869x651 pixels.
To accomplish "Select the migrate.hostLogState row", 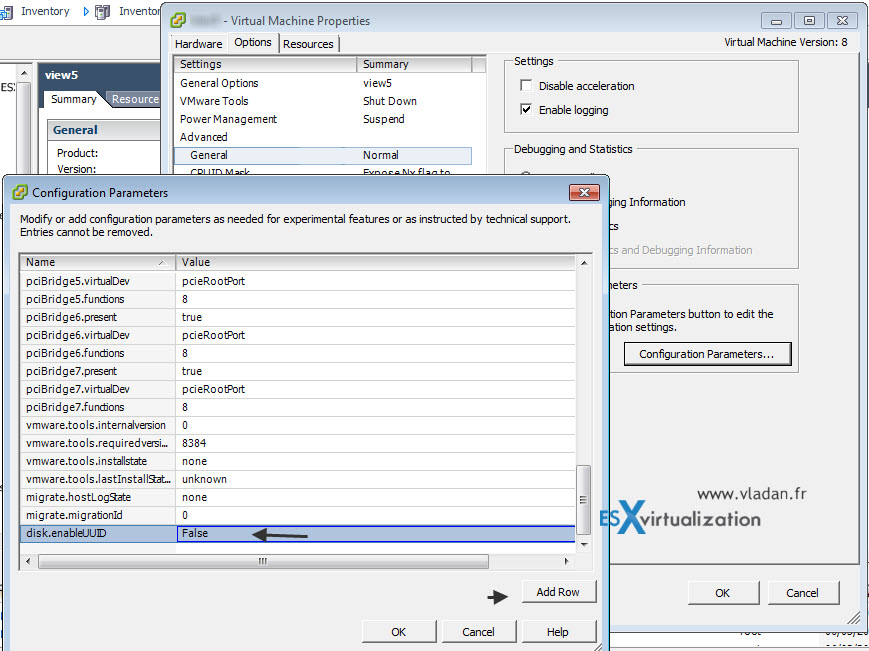I will pyautogui.click(x=298, y=497).
